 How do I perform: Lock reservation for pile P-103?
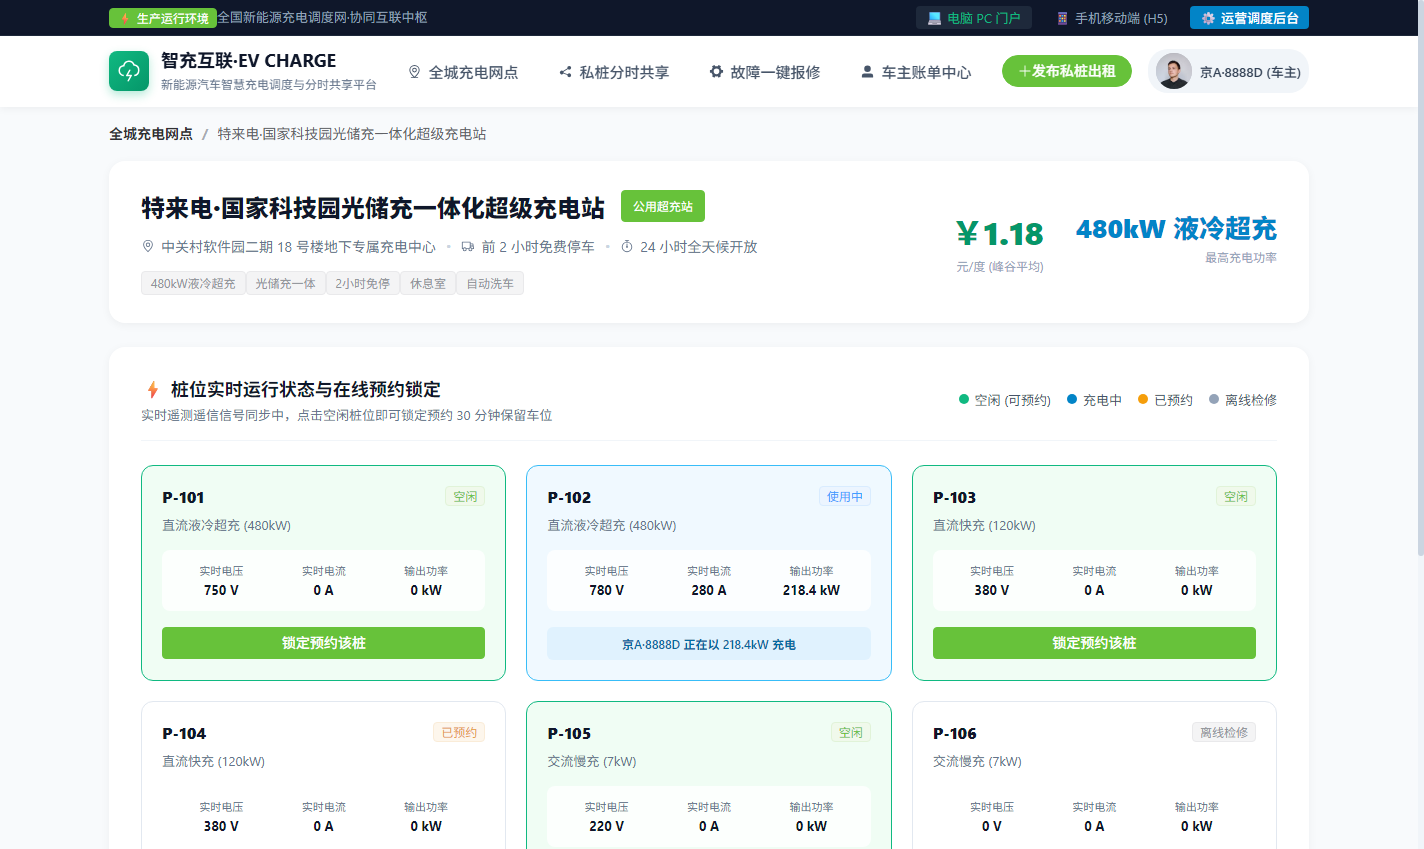tap(1094, 643)
